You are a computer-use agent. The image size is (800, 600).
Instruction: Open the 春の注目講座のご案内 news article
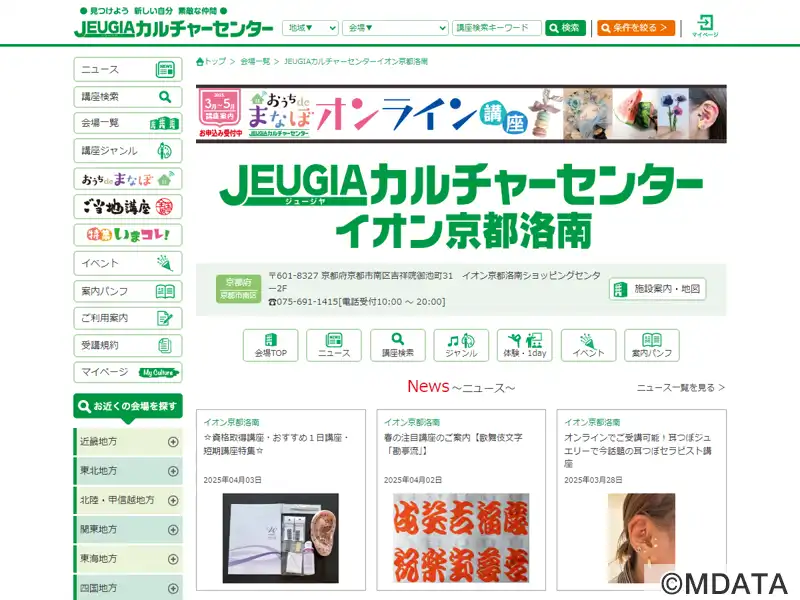[453, 444]
